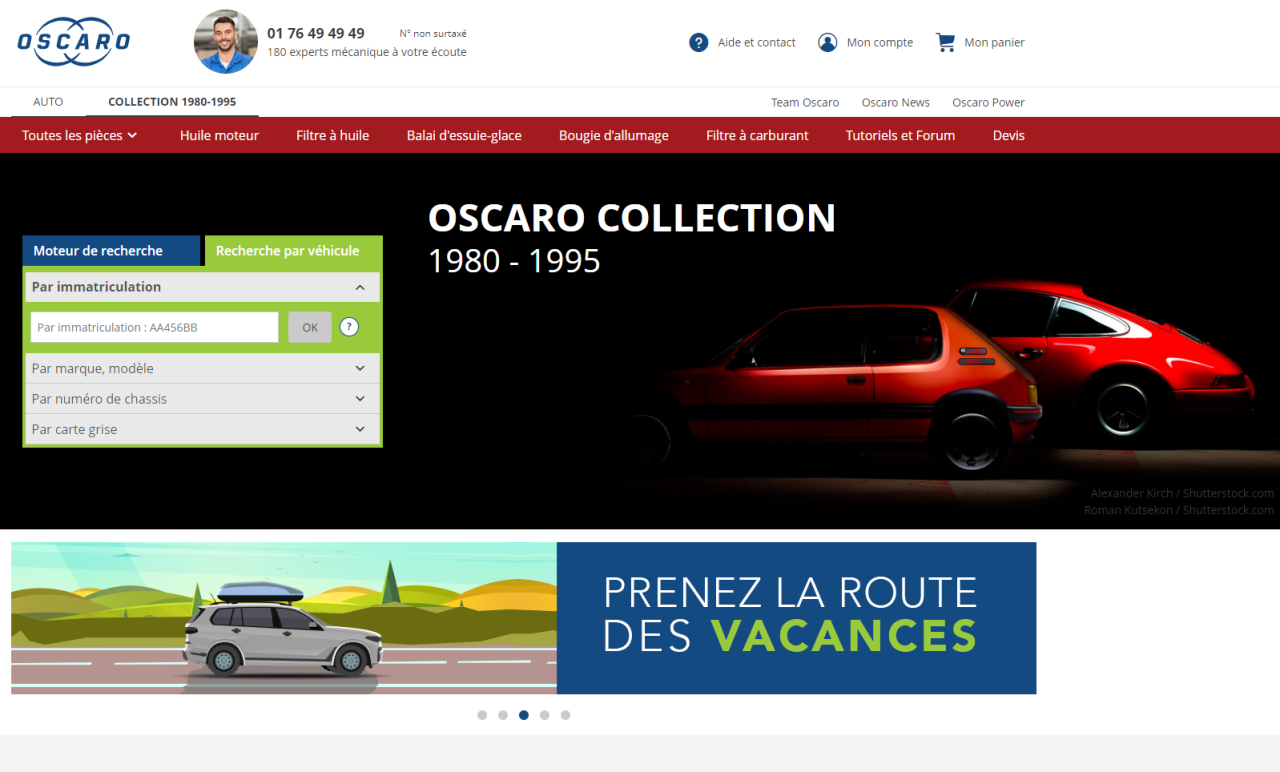
Task: Click "Tutoriels et Forum" in the red bar
Action: (x=900, y=135)
